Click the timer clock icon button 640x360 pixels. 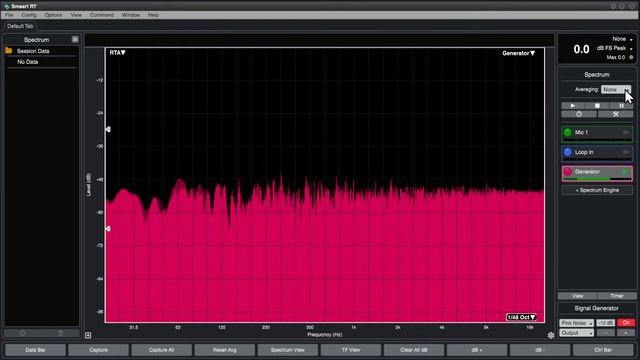(x=579, y=114)
